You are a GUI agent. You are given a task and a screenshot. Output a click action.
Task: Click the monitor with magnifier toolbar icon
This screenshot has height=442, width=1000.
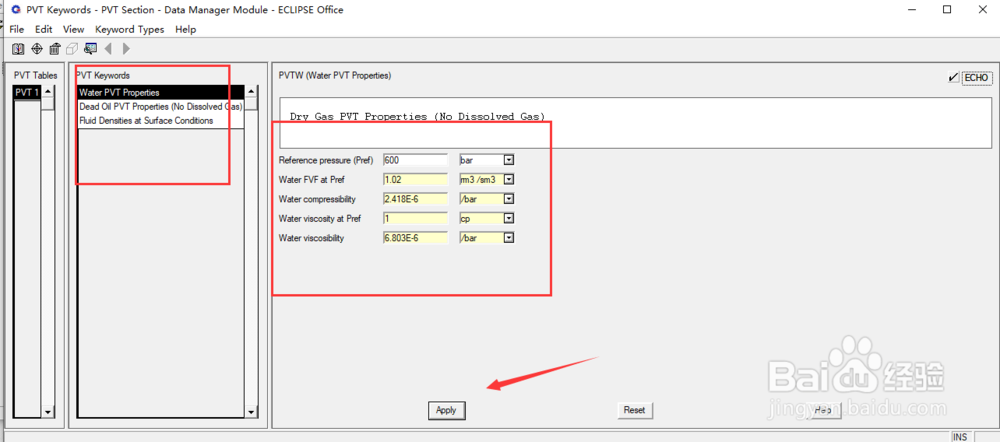pos(90,48)
